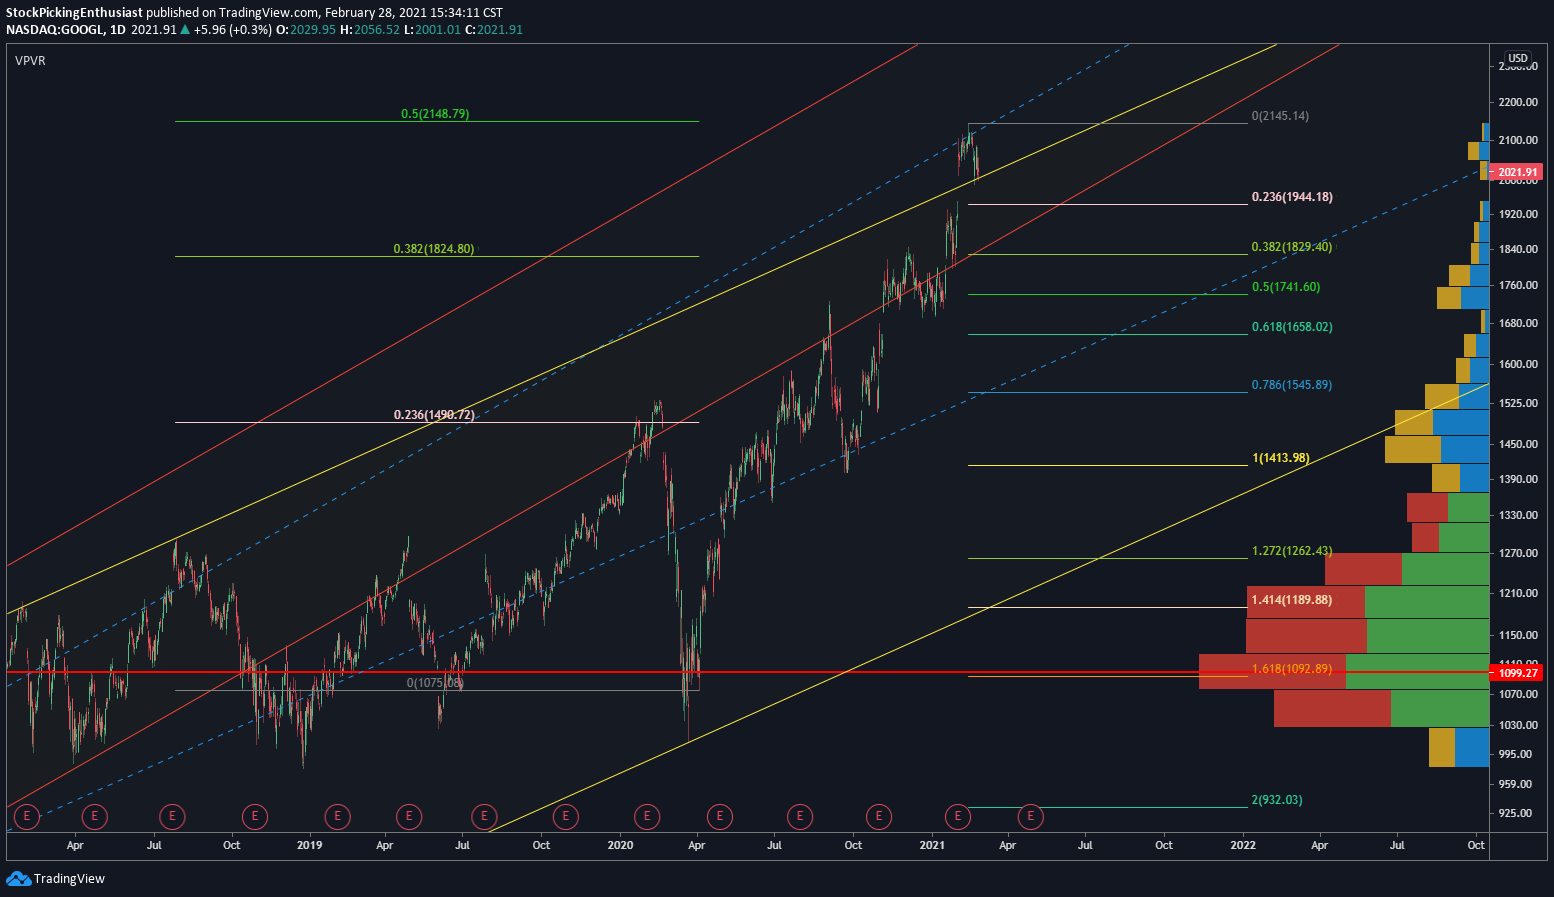Select Fibonacci label 0(1075.06)

pyautogui.click(x=435, y=683)
